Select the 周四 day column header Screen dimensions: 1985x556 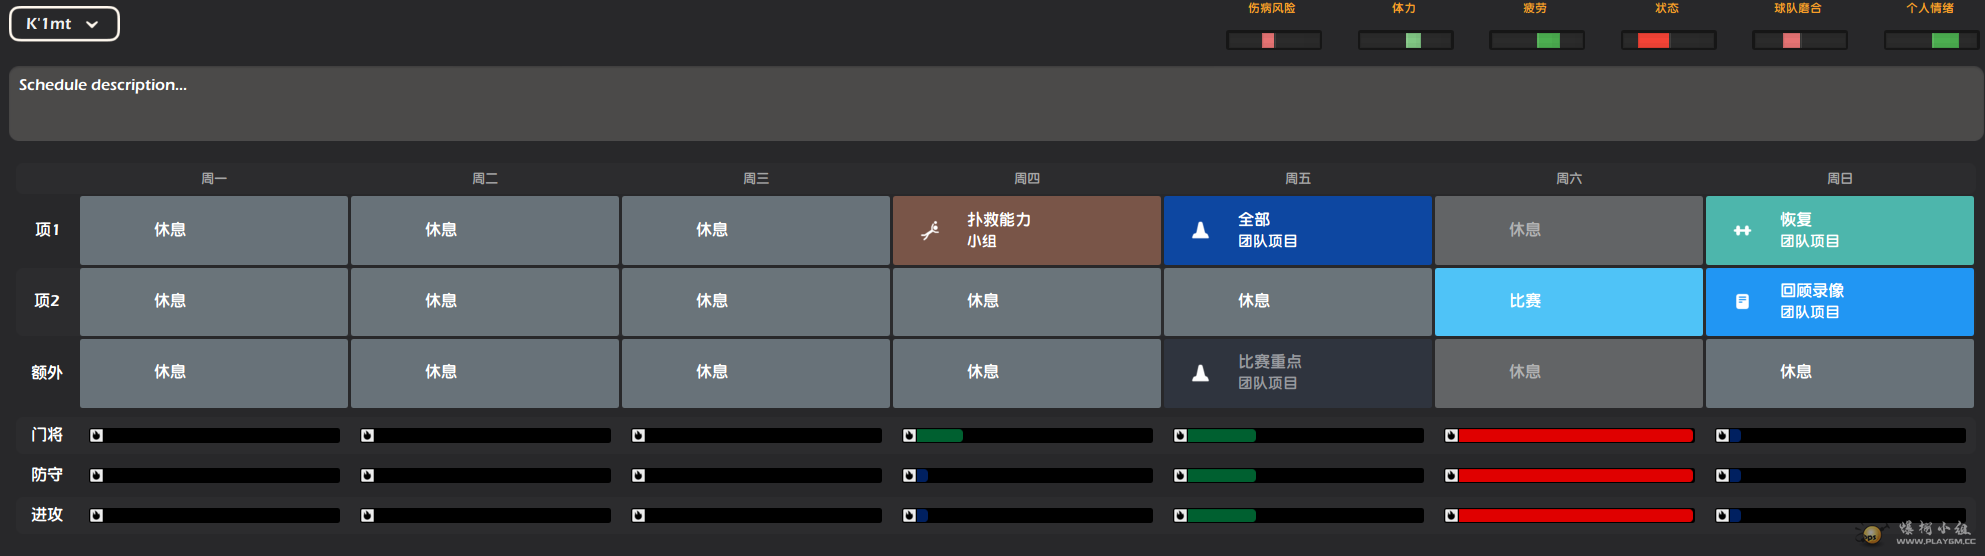(1026, 179)
